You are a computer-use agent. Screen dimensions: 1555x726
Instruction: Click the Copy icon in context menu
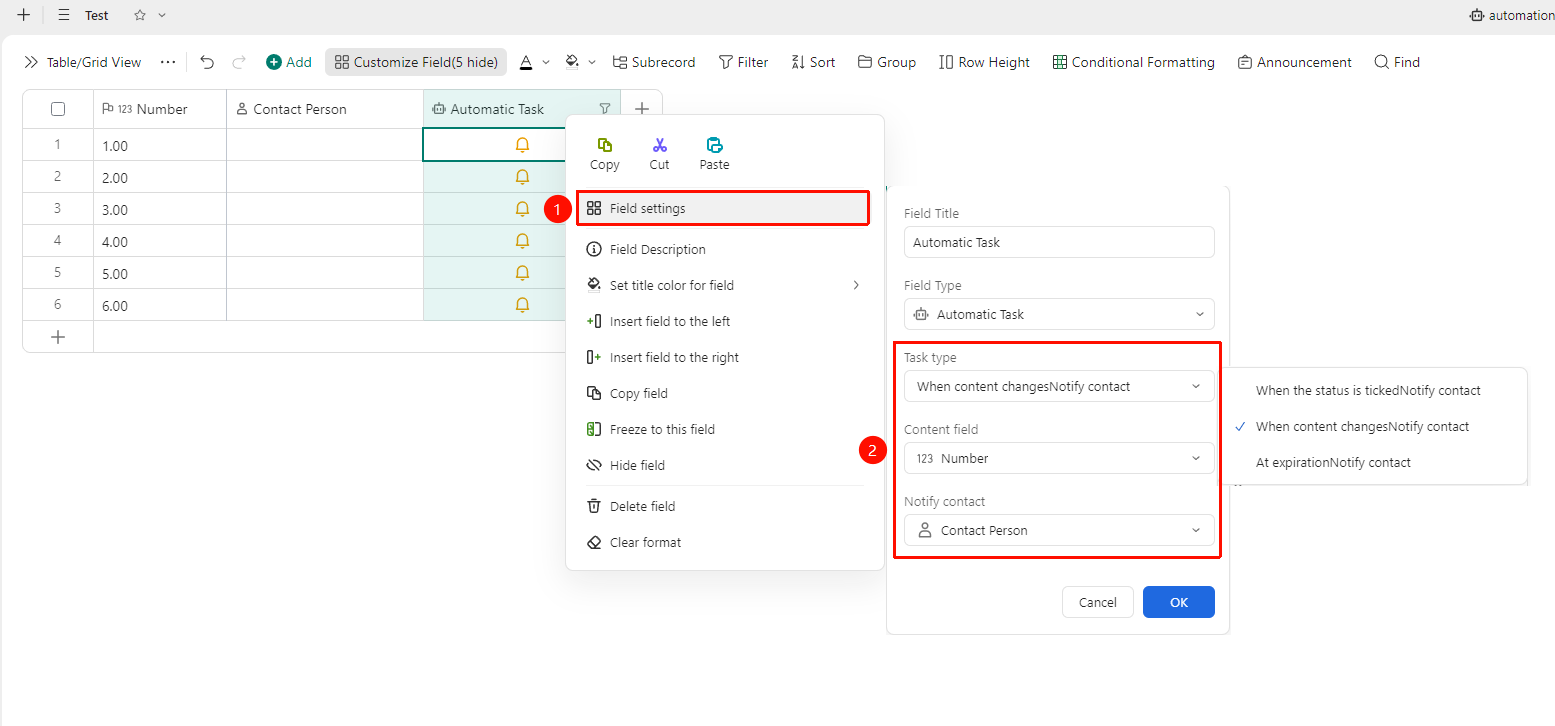(605, 145)
